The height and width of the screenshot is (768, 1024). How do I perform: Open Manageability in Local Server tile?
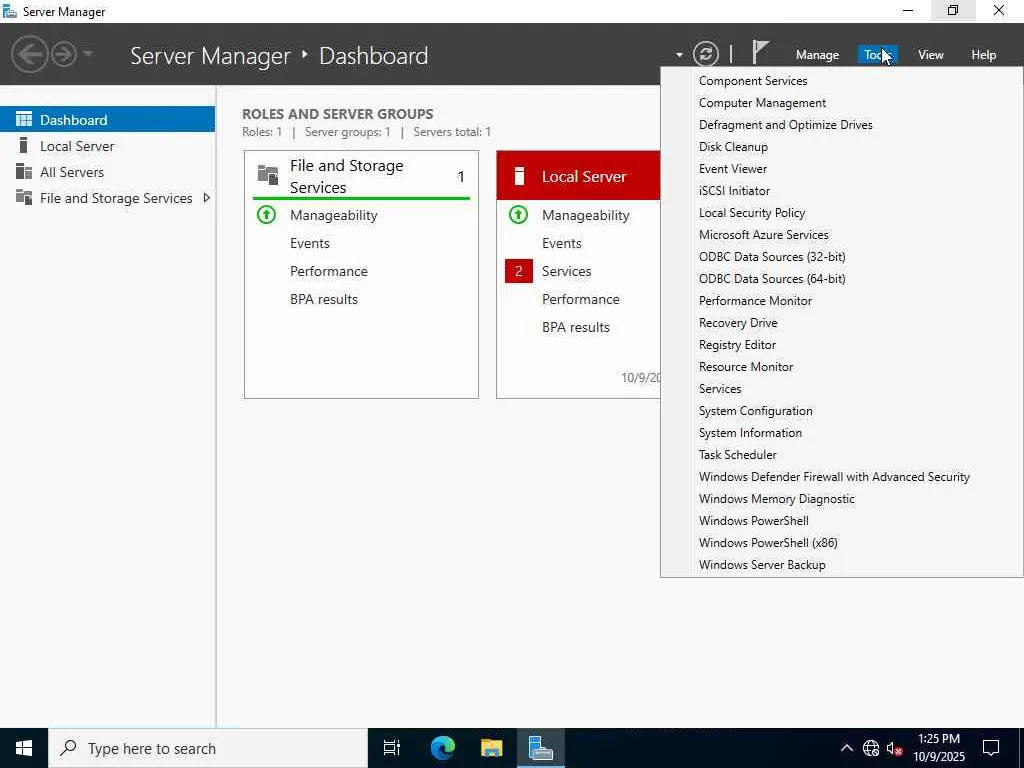coord(585,215)
